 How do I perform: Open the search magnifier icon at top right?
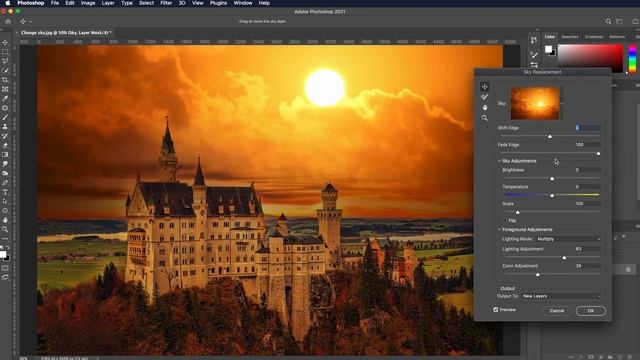click(608, 21)
